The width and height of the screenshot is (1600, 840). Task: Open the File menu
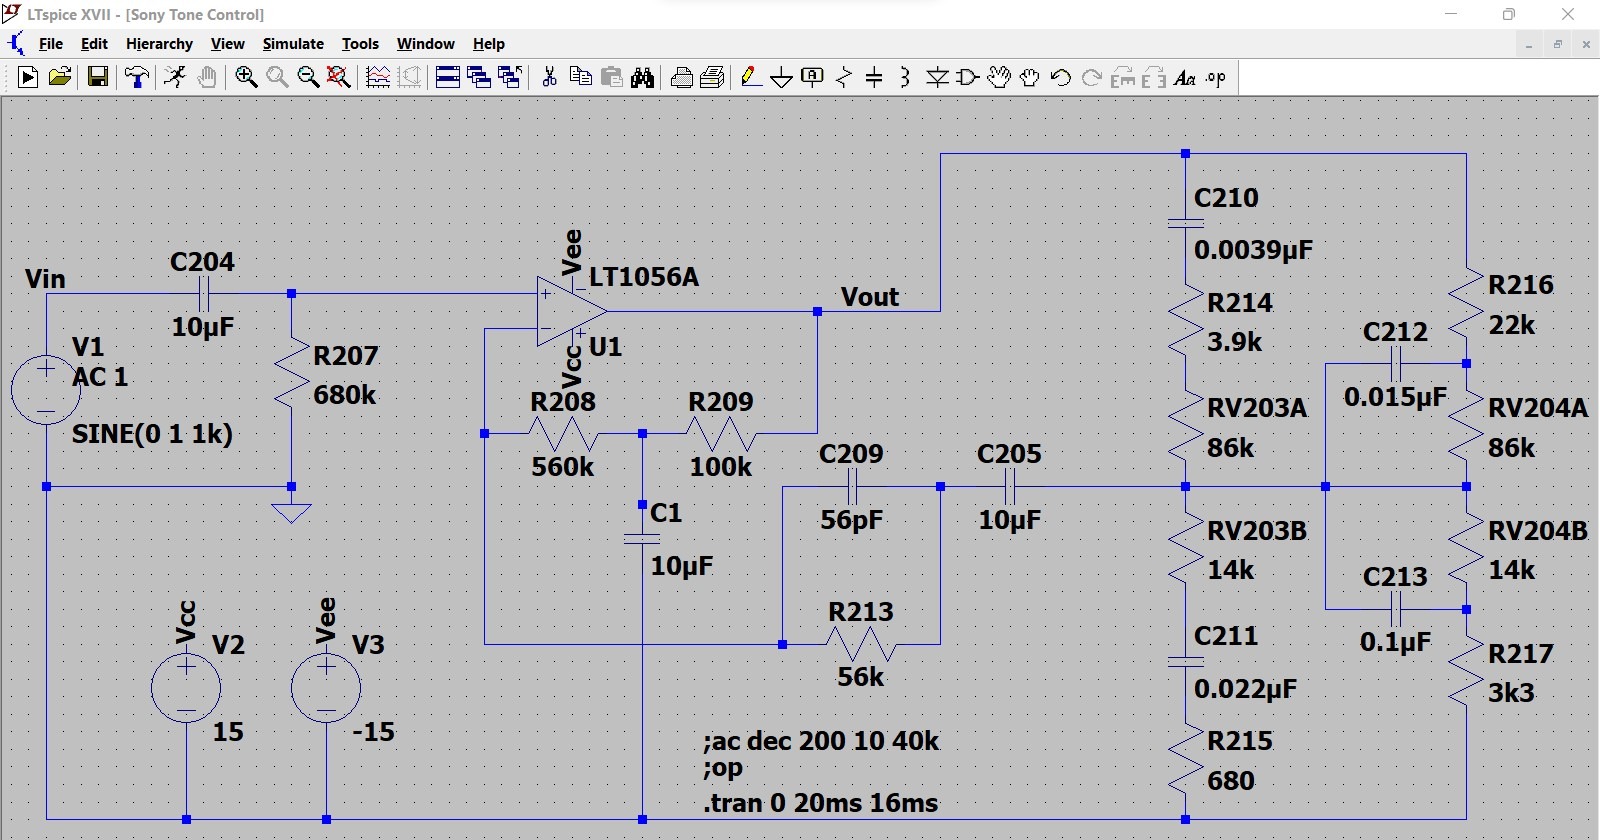50,44
